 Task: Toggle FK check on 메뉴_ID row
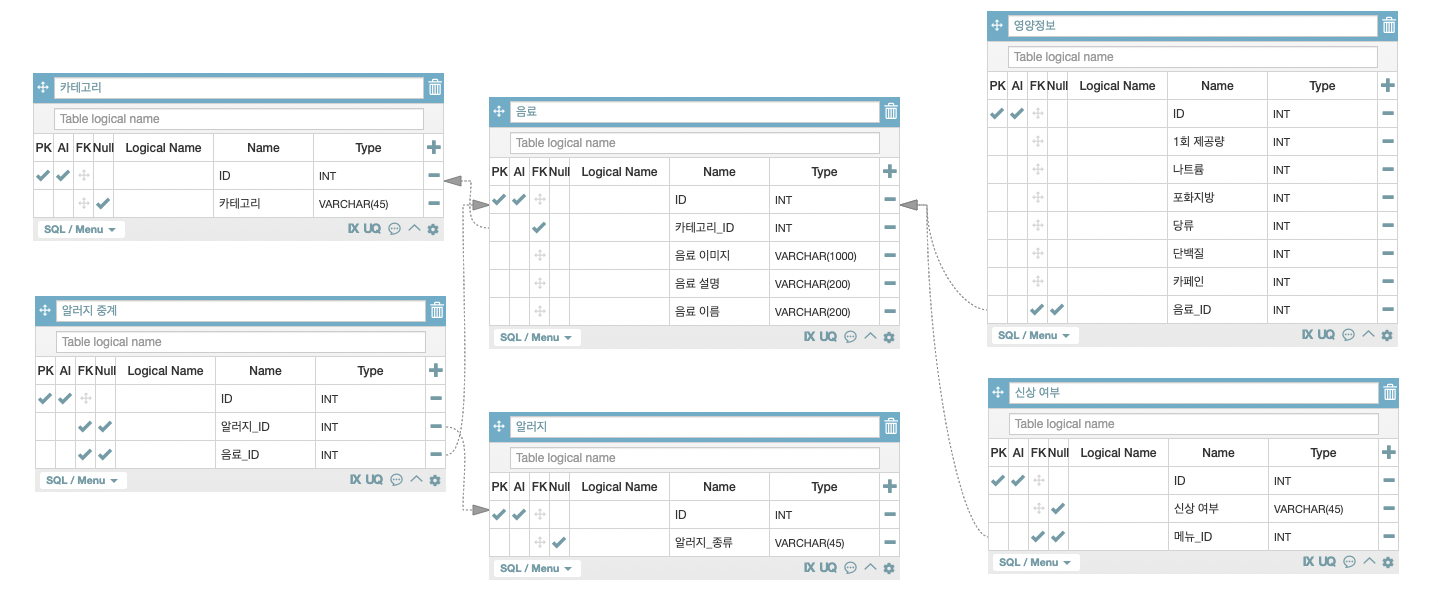1038,537
